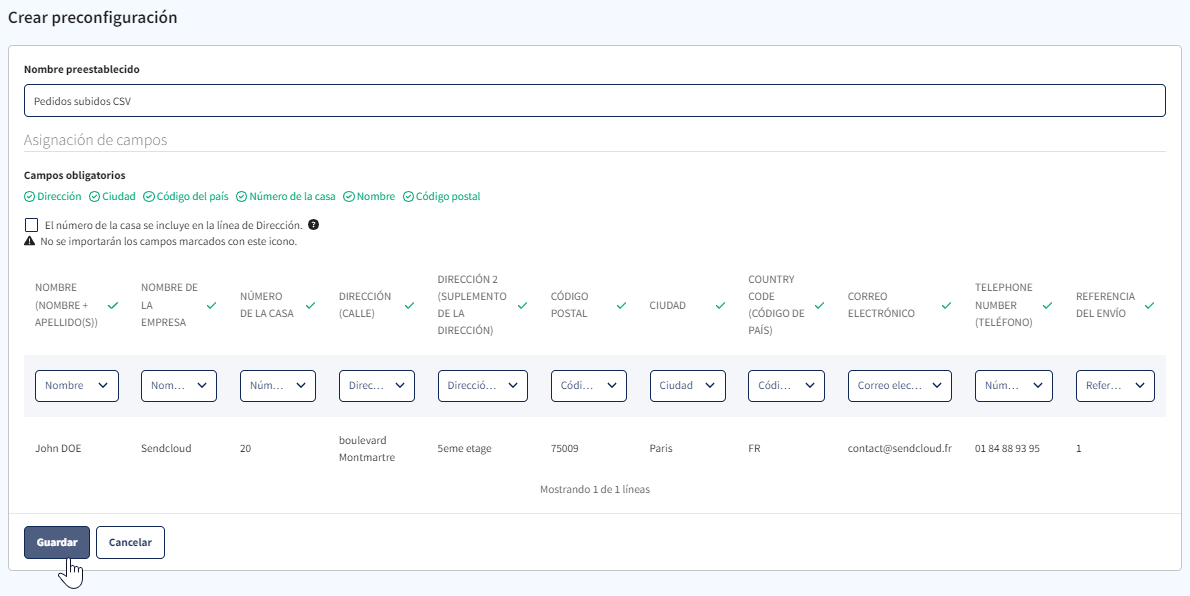1190x596 pixels.
Task: Open the house number mapping dropdown
Action: (278, 386)
